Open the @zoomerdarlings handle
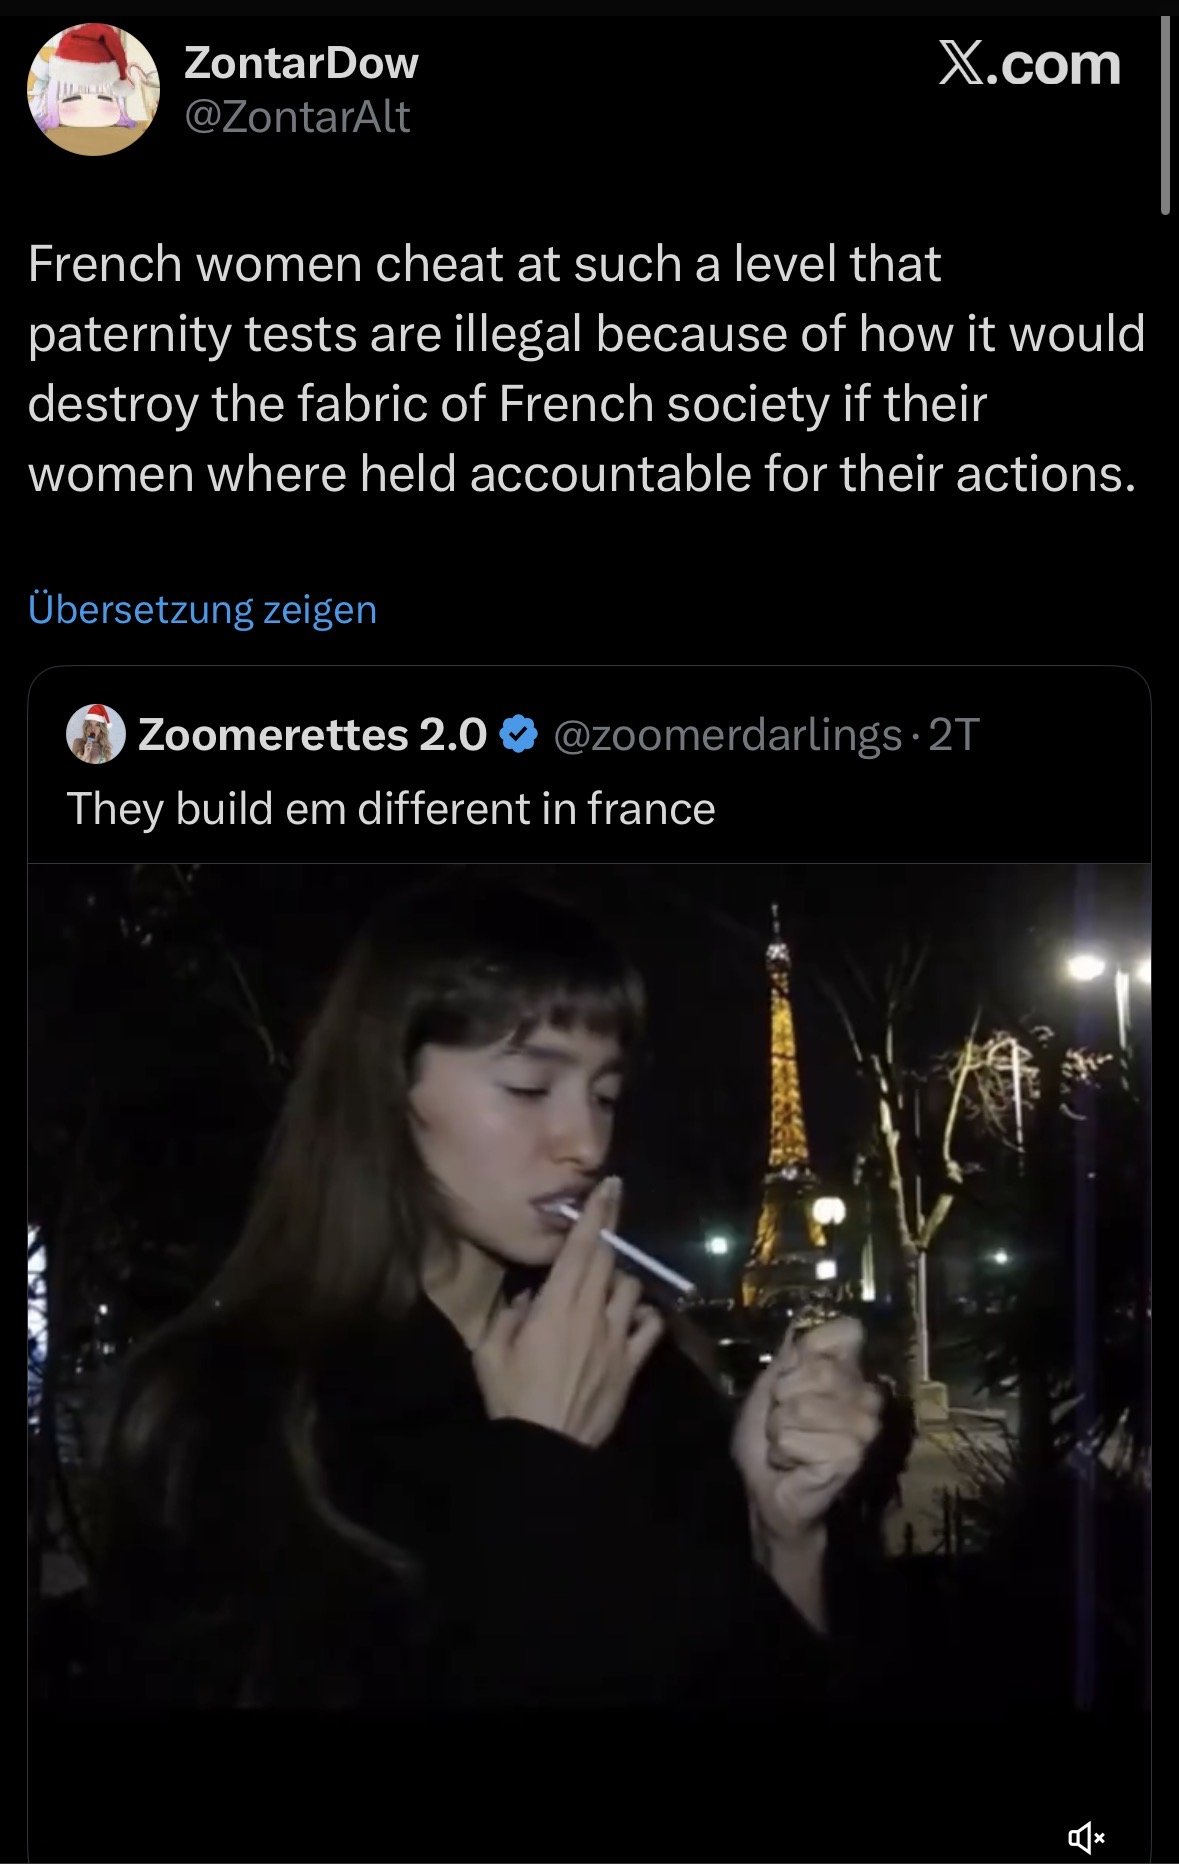This screenshot has height=1864, width=1179. pyautogui.click(x=727, y=735)
